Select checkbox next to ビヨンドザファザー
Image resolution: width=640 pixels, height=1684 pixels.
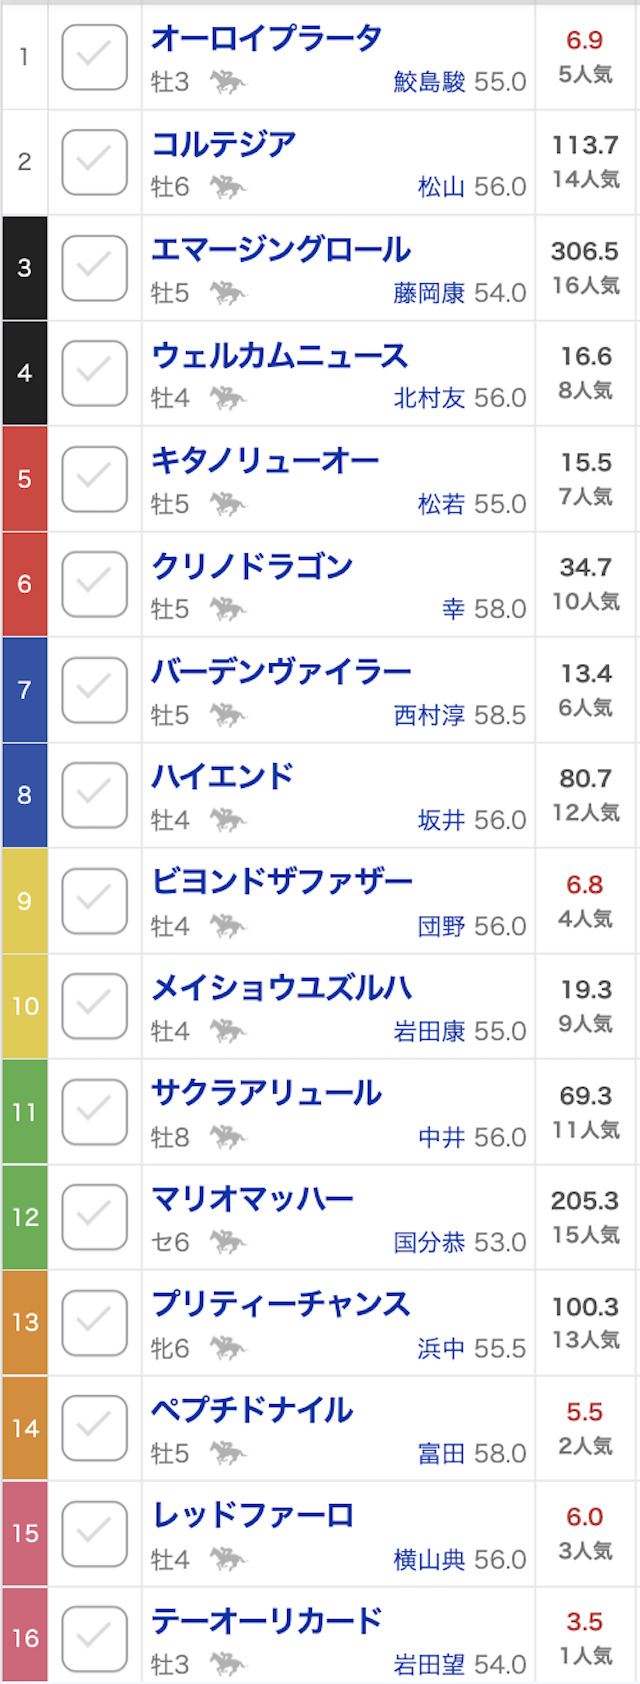point(95,901)
